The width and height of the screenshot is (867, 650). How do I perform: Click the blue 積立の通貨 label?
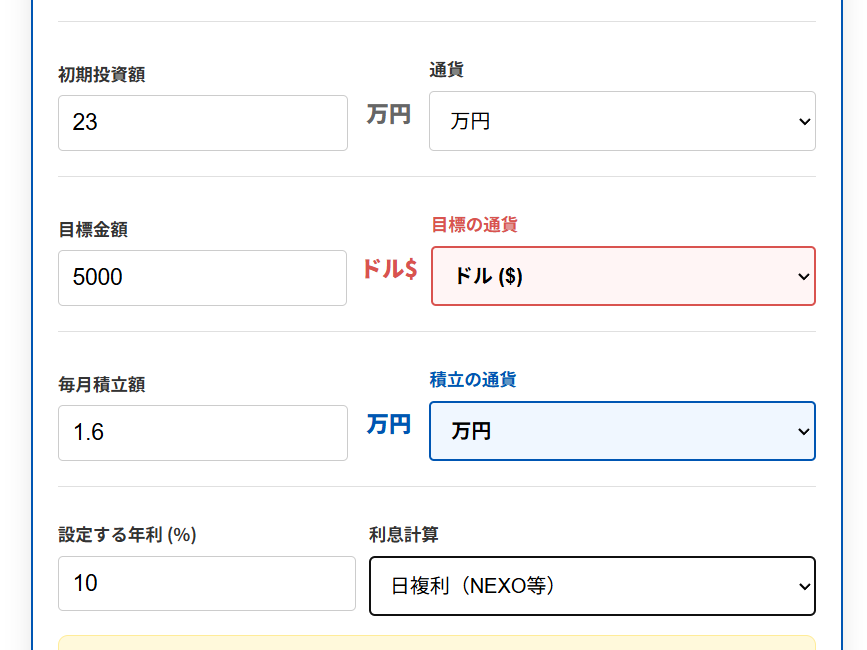[473, 380]
